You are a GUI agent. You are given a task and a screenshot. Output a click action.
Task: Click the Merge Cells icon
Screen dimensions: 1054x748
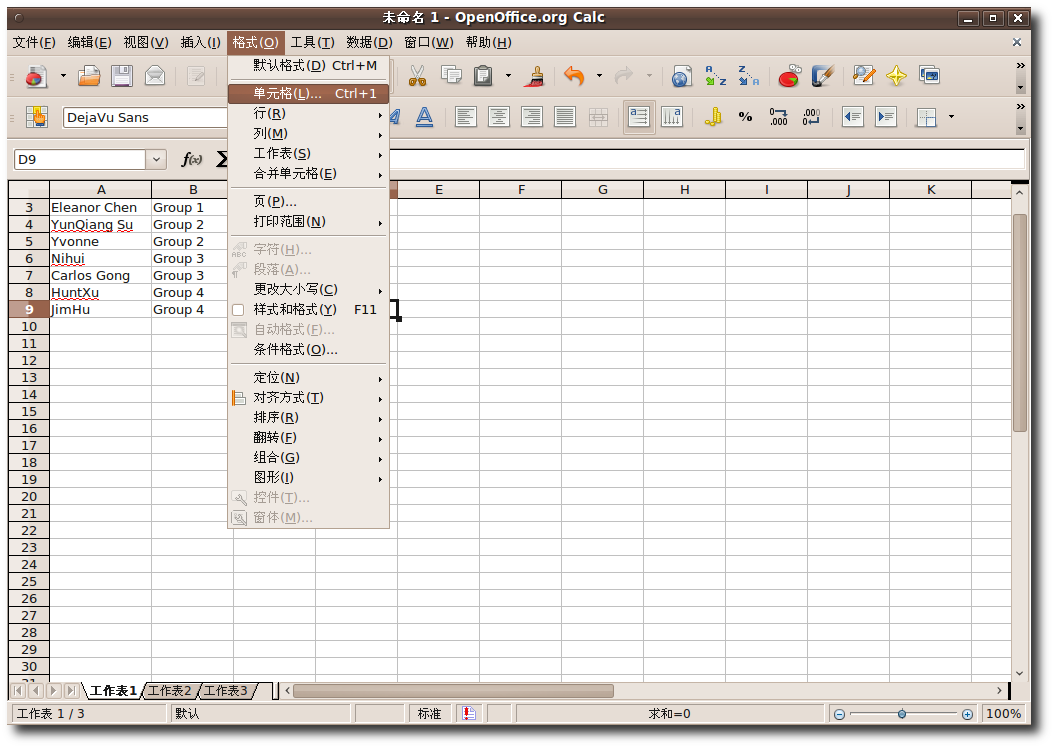[x=598, y=117]
